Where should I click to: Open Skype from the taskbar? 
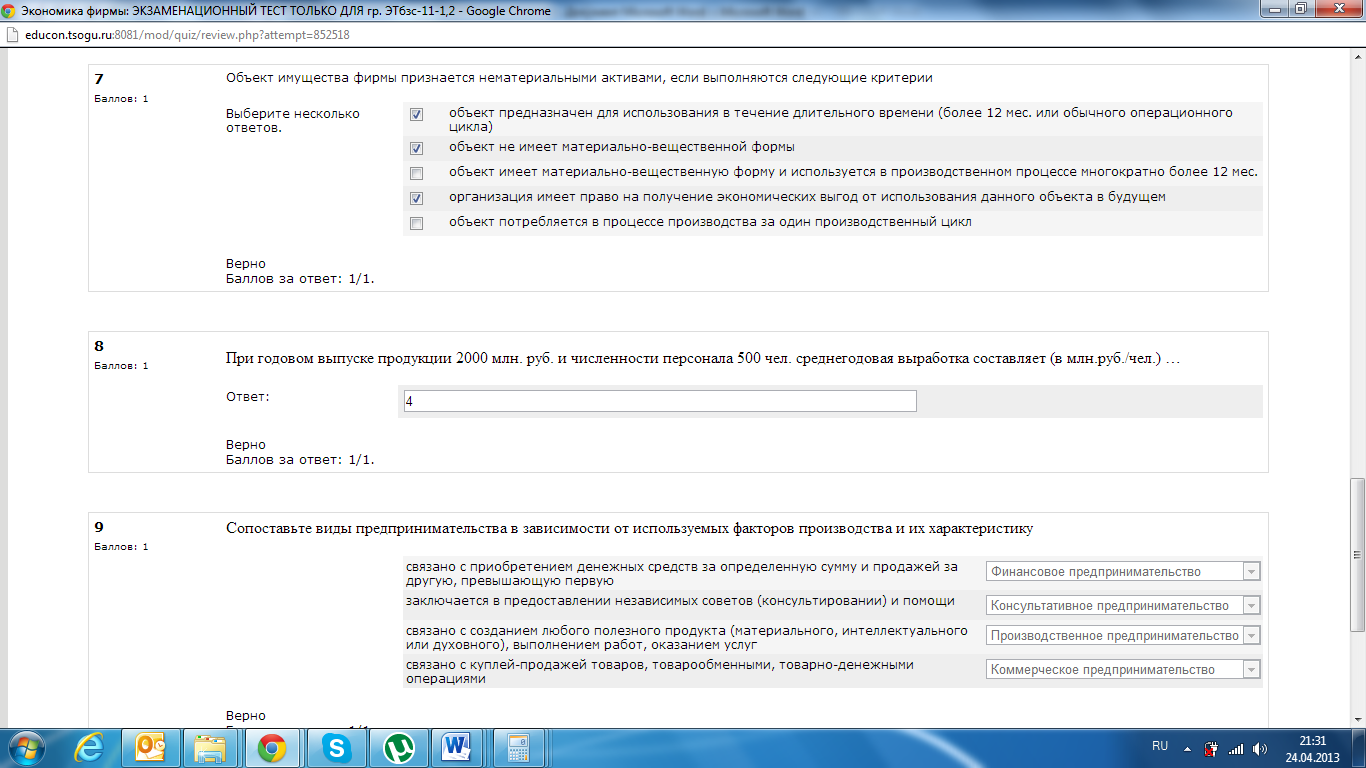(x=336, y=748)
